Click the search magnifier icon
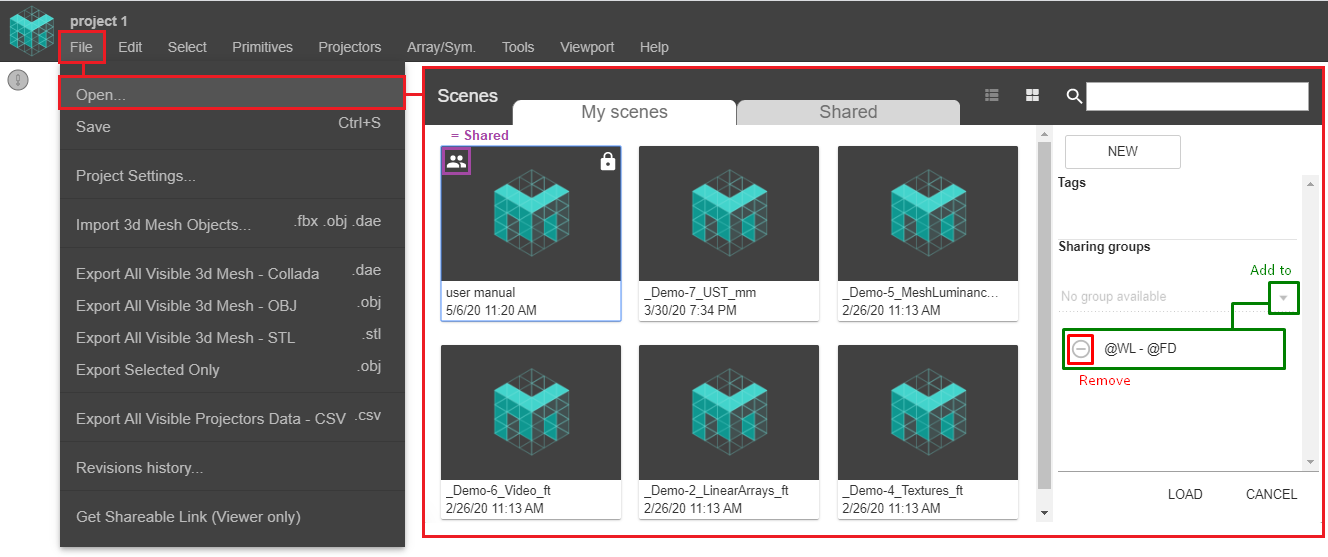The width and height of the screenshot is (1328, 557). pyautogui.click(x=1074, y=96)
